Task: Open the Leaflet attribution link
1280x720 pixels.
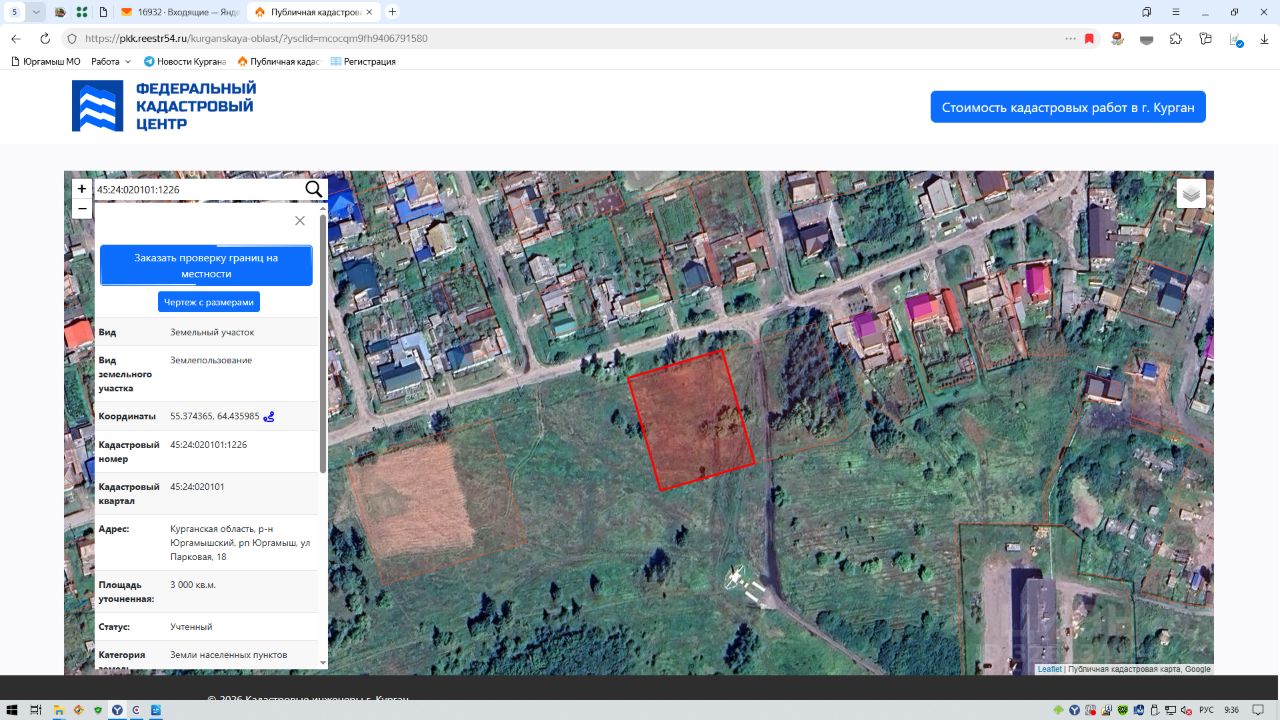Action: pos(1050,669)
